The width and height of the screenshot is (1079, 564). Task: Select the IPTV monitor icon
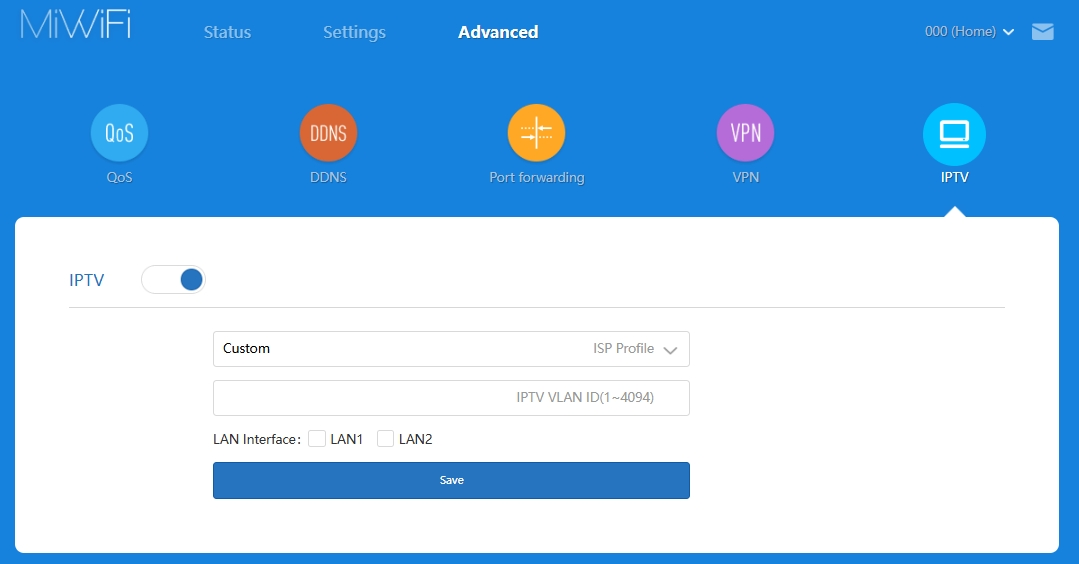click(954, 133)
